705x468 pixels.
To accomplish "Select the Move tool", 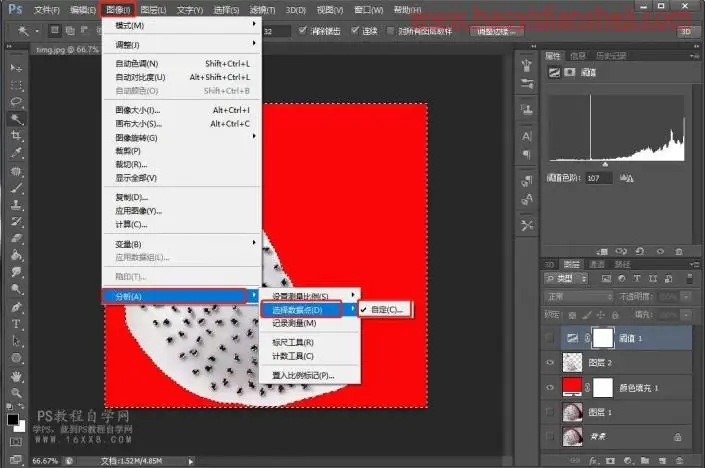I will point(16,68).
